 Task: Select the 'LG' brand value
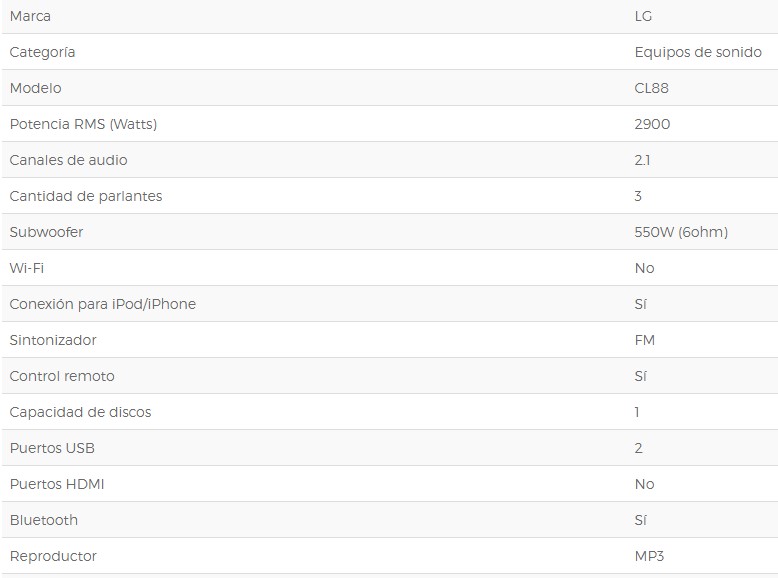click(x=643, y=16)
